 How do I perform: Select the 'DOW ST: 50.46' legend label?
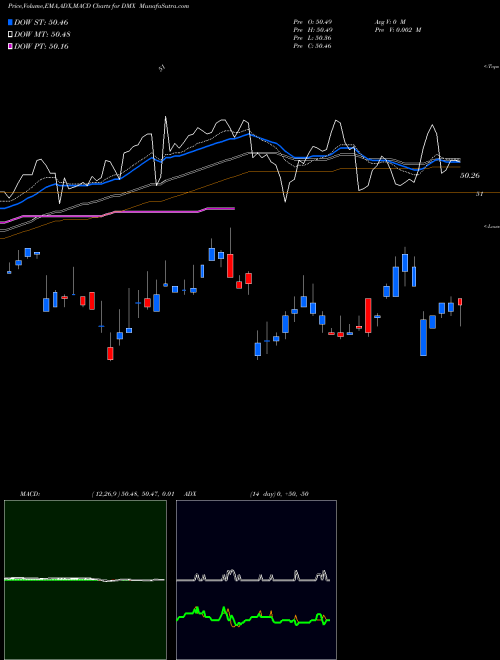tap(41, 22)
